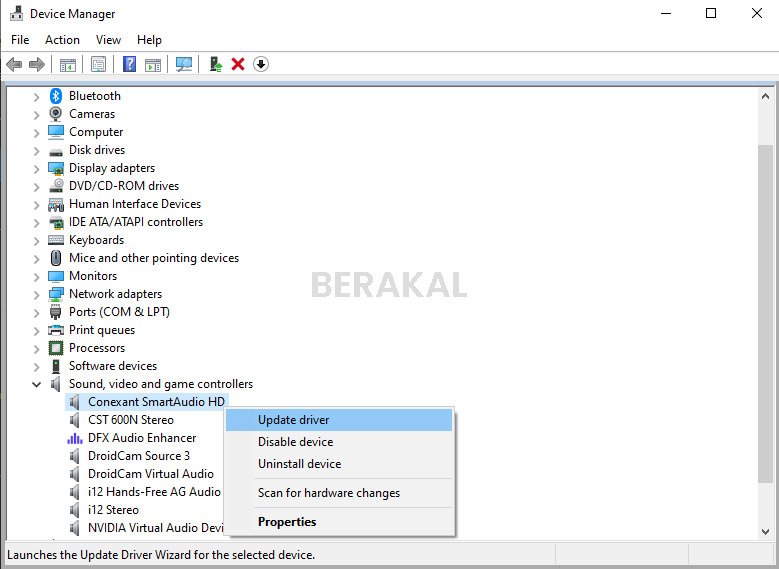Screen dimensions: 779x569
Task: Click the Human Interface Devices icon
Action: (56, 204)
